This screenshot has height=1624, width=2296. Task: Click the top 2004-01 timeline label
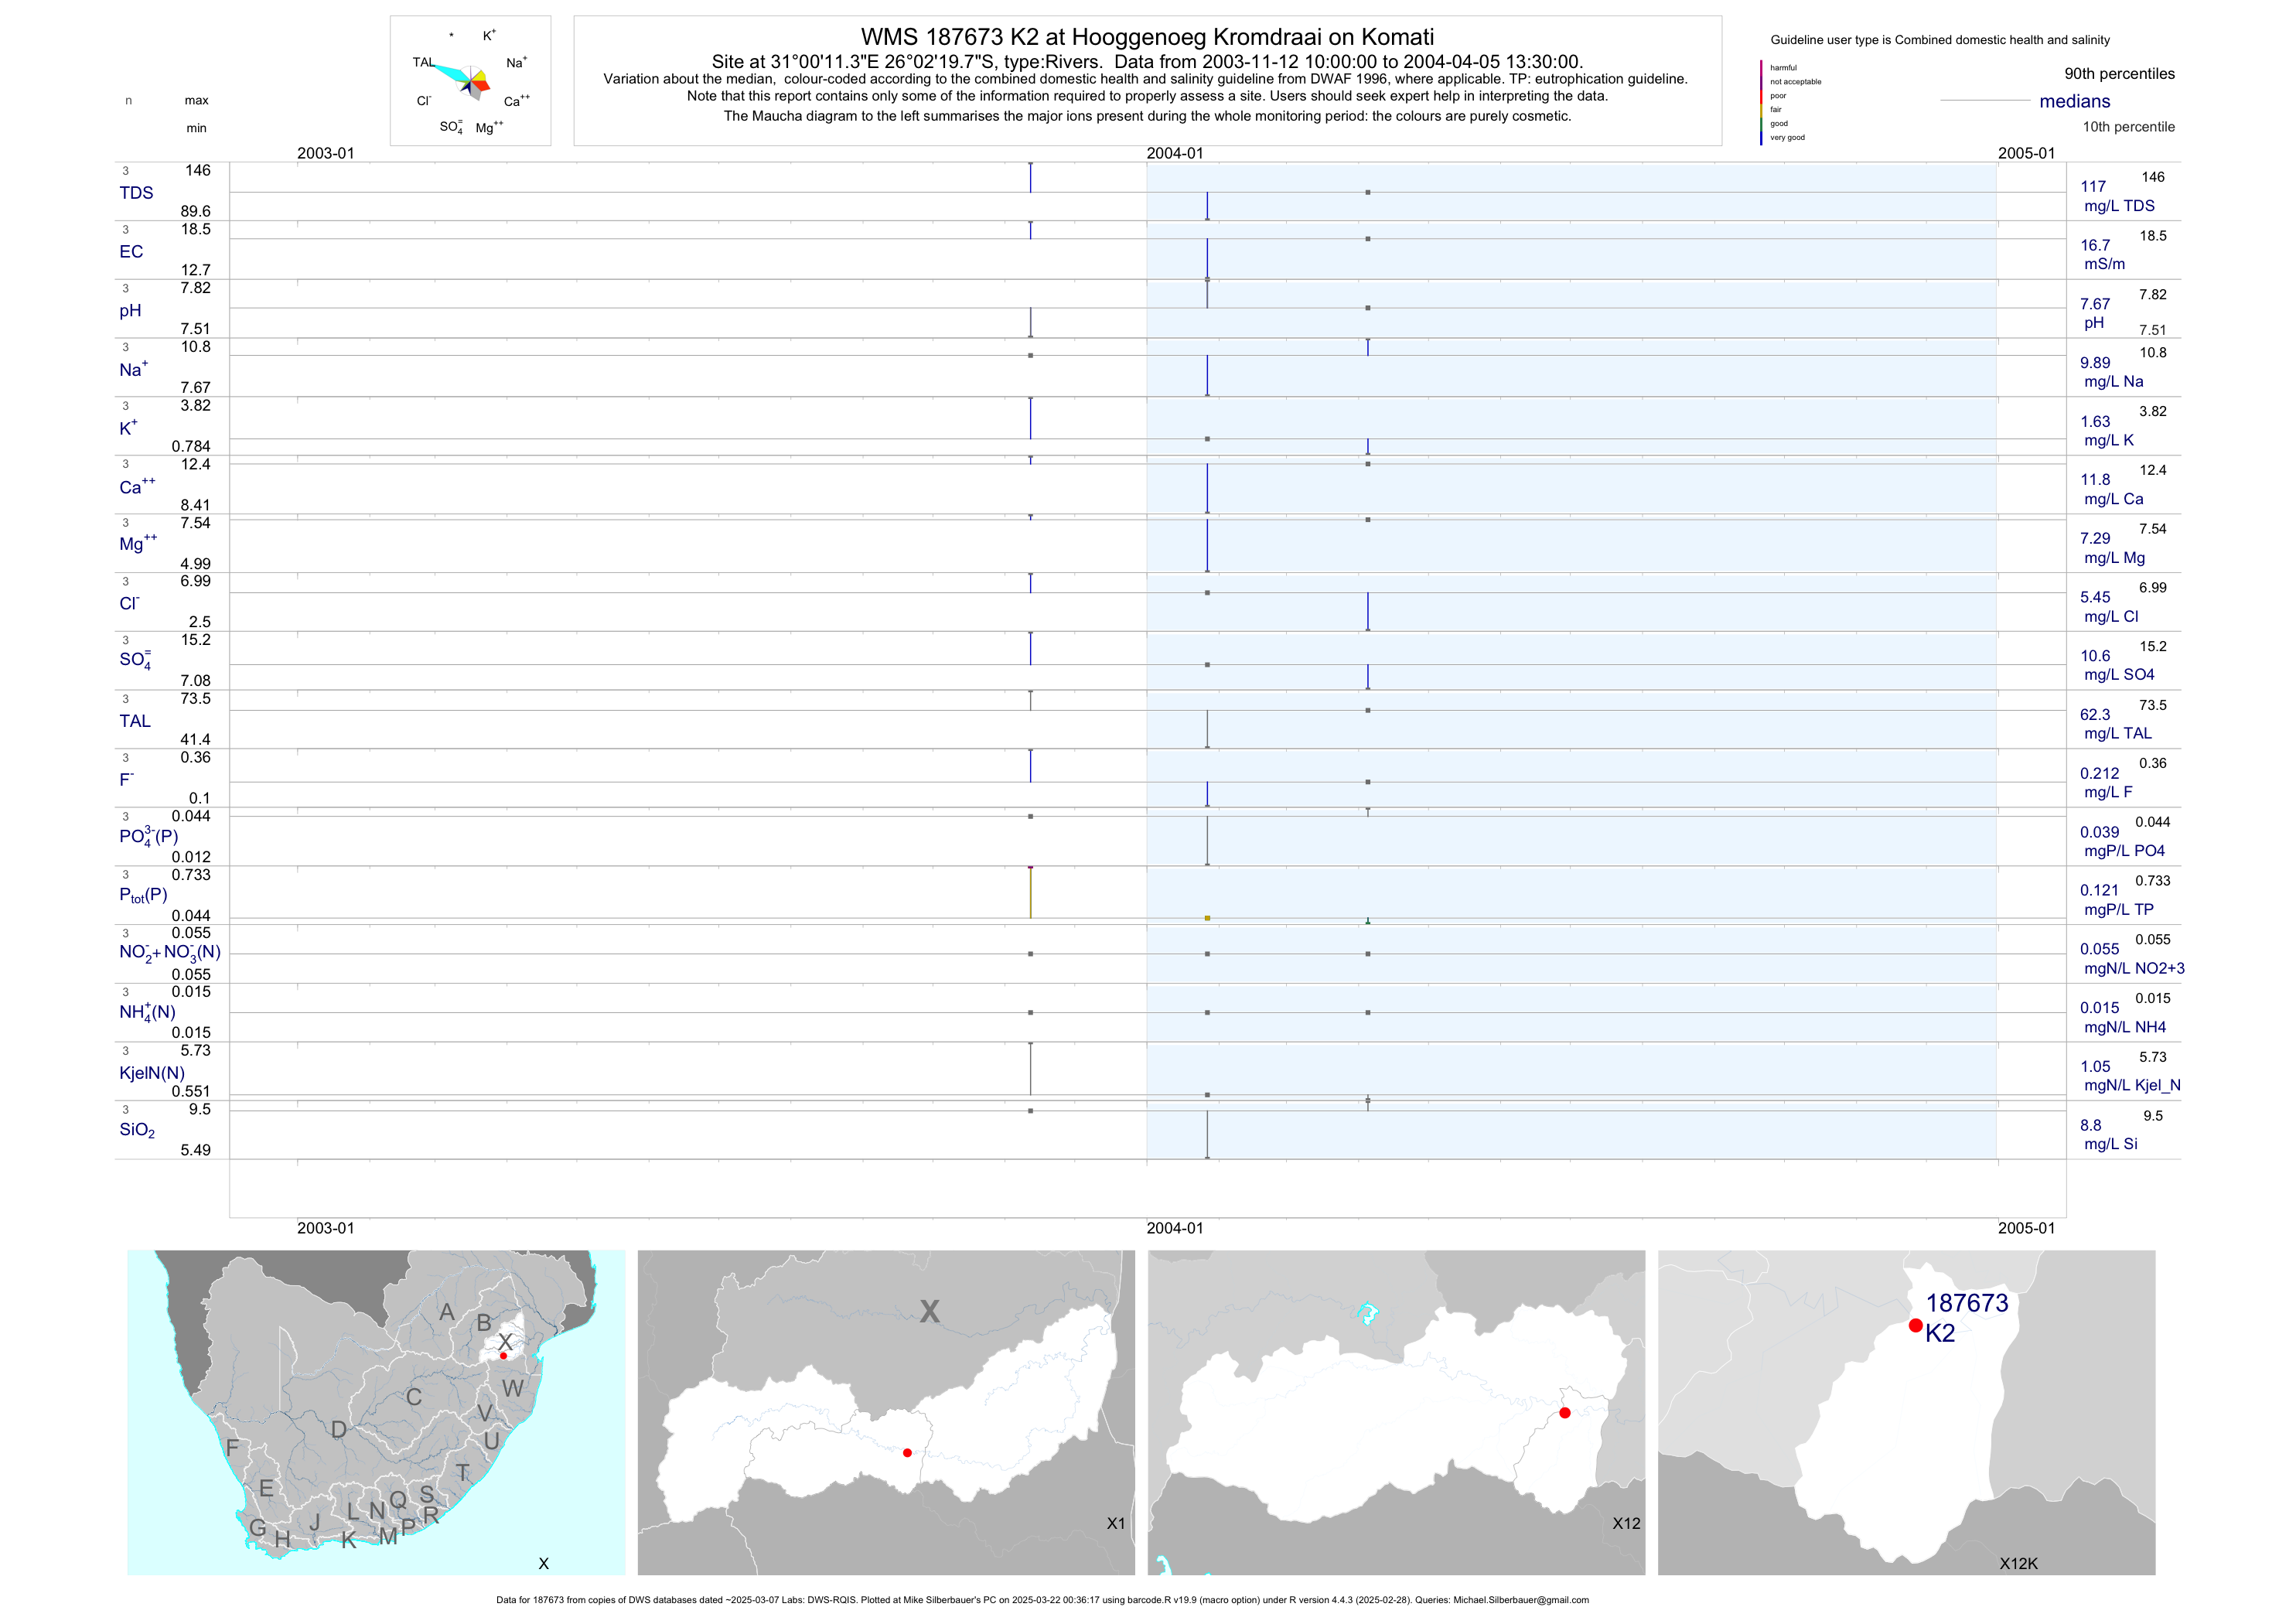click(x=1174, y=153)
